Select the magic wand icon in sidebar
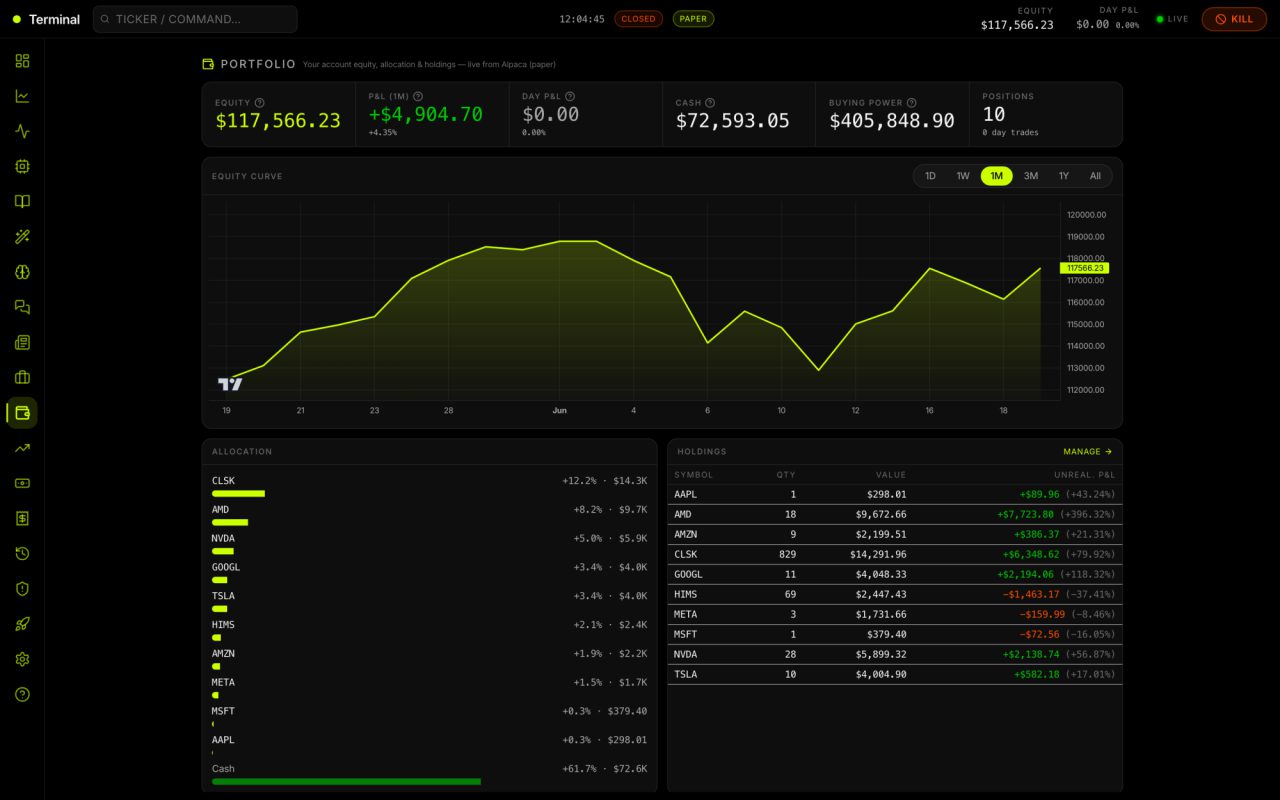The width and height of the screenshot is (1280, 800). pyautogui.click(x=22, y=237)
